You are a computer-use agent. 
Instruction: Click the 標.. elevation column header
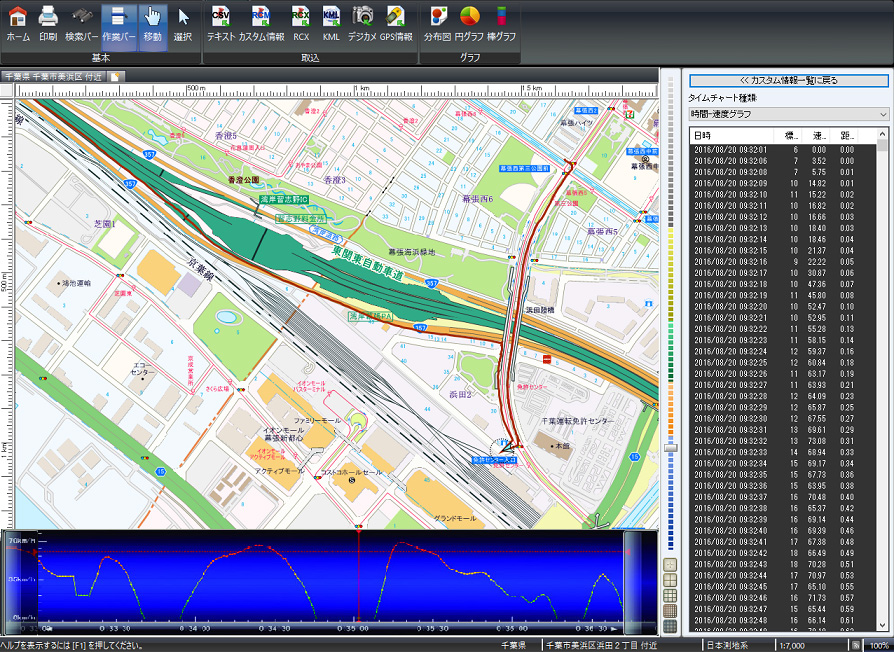click(787, 136)
